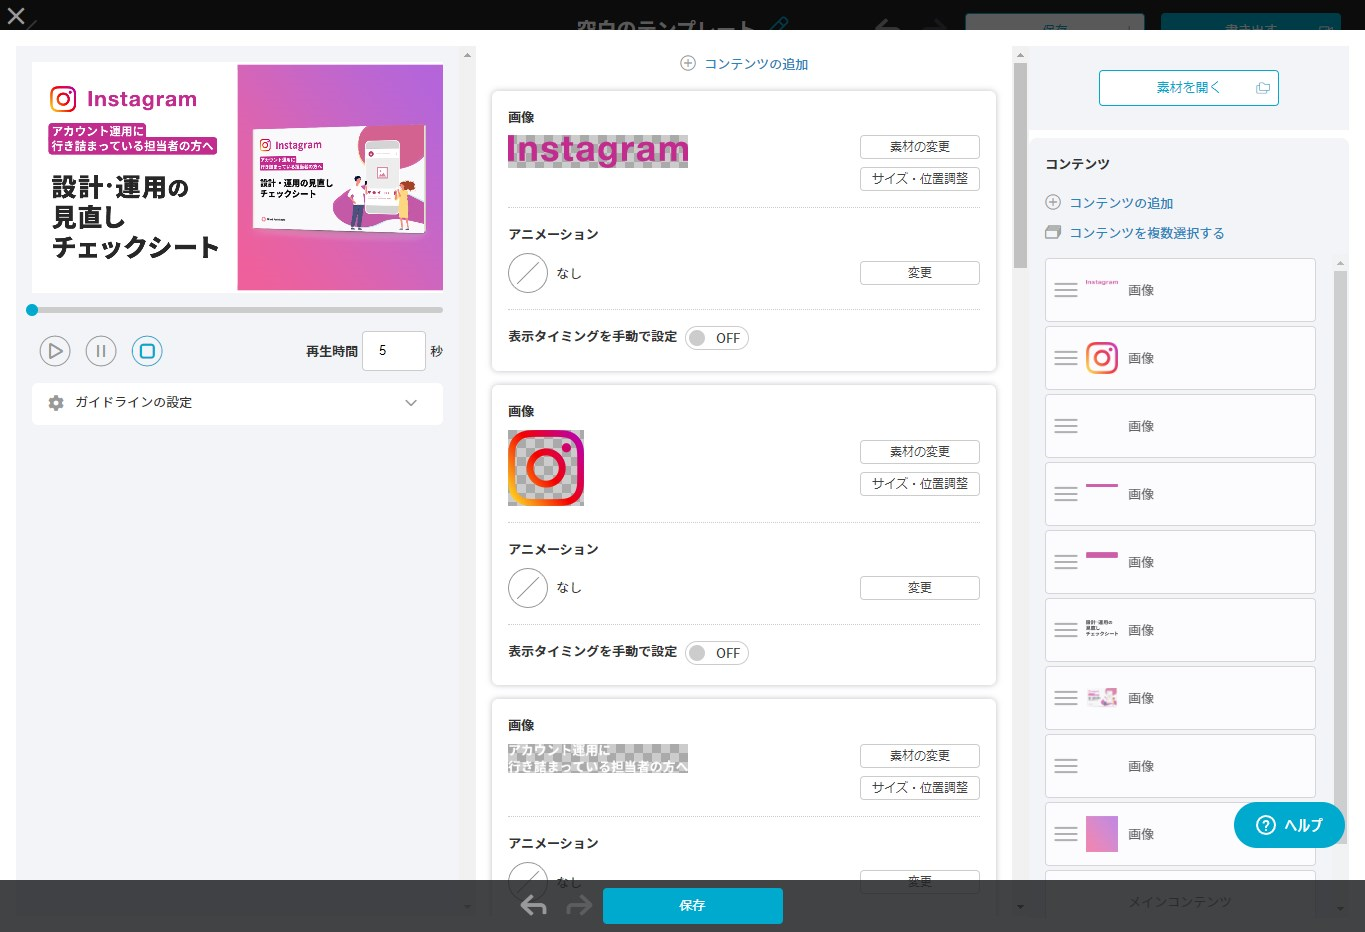
Task: Click drag handle of the pink gradient row
Action: coord(1066,834)
